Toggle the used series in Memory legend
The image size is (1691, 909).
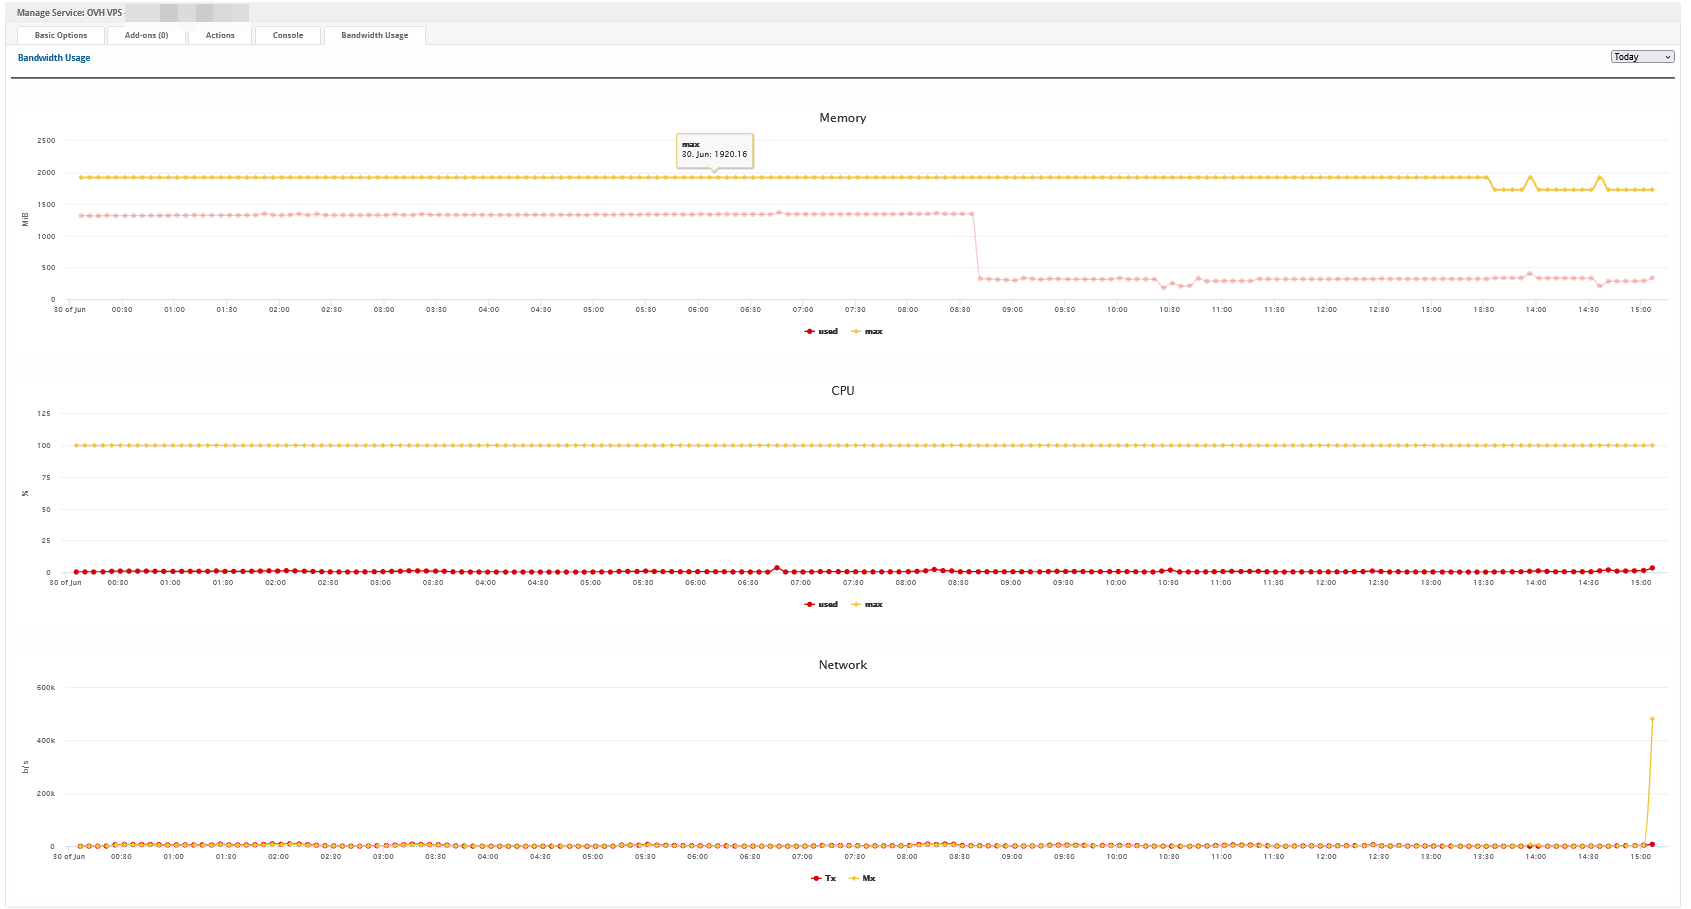821,331
